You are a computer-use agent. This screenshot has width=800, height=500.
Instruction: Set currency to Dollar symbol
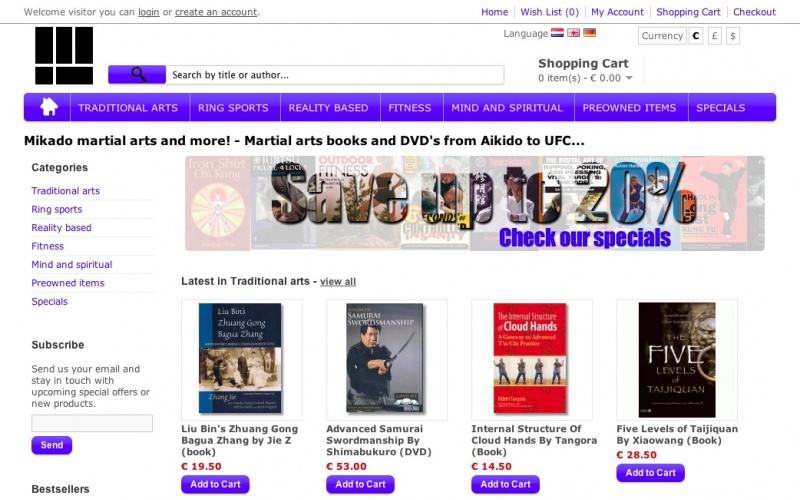pos(733,36)
